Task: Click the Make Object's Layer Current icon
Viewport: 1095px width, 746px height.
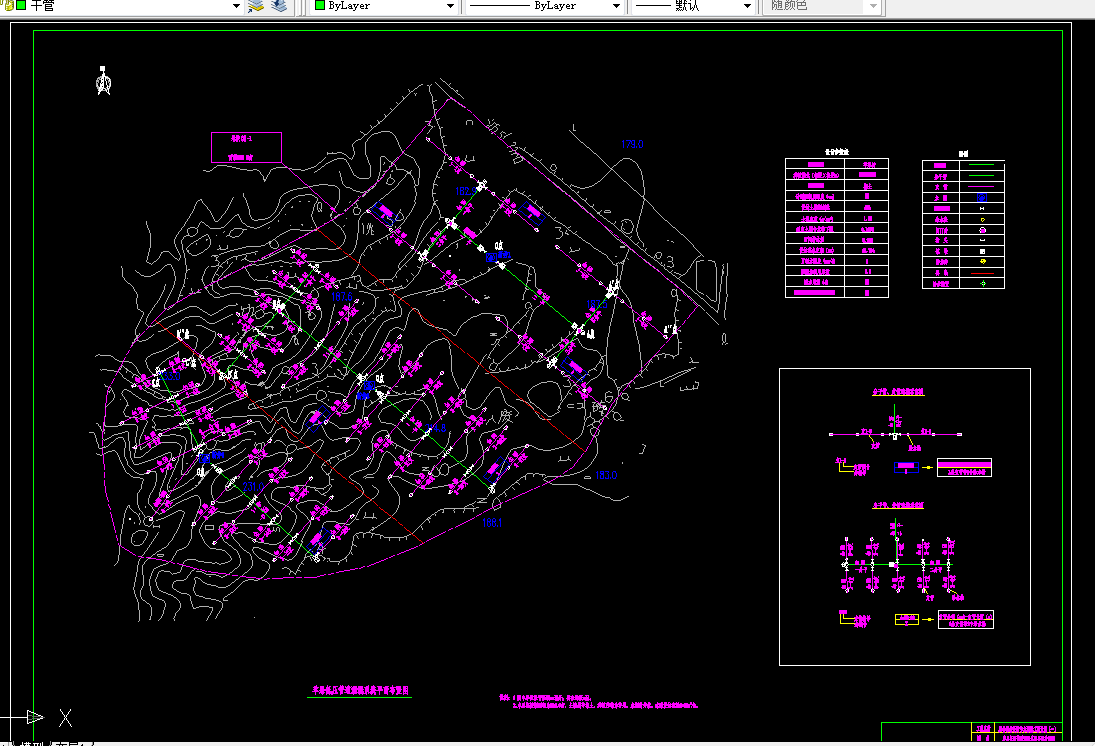Action: pos(255,6)
